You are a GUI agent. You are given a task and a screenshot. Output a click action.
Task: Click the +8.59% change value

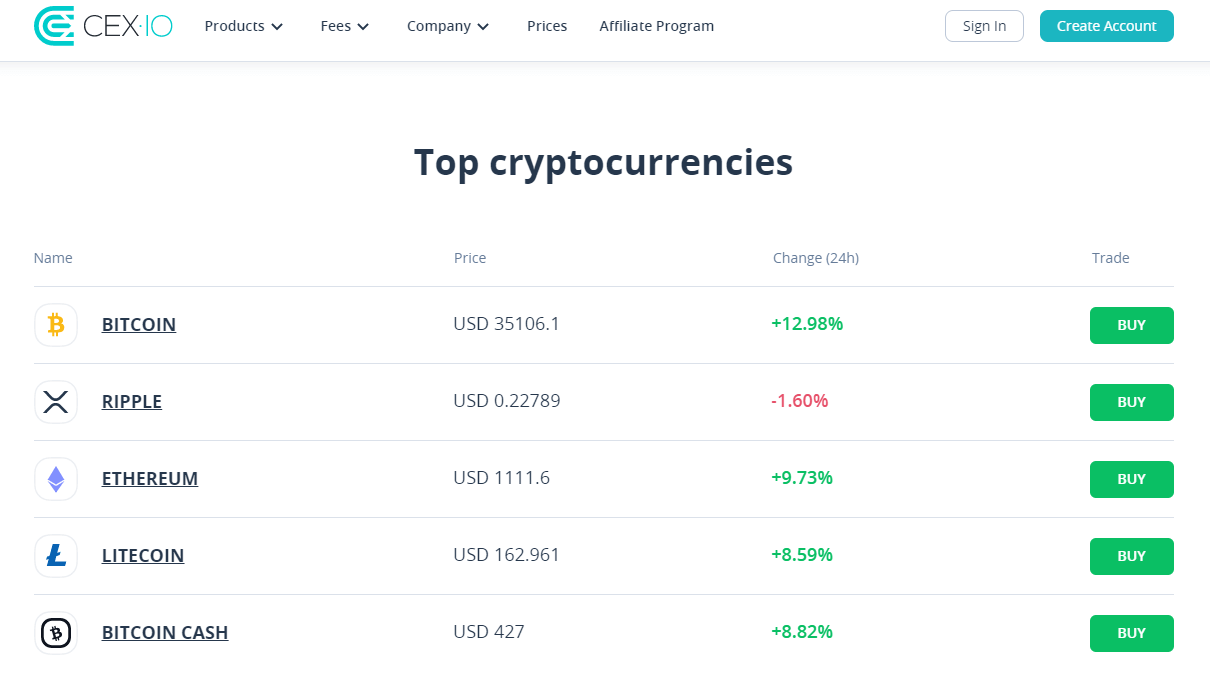point(802,555)
